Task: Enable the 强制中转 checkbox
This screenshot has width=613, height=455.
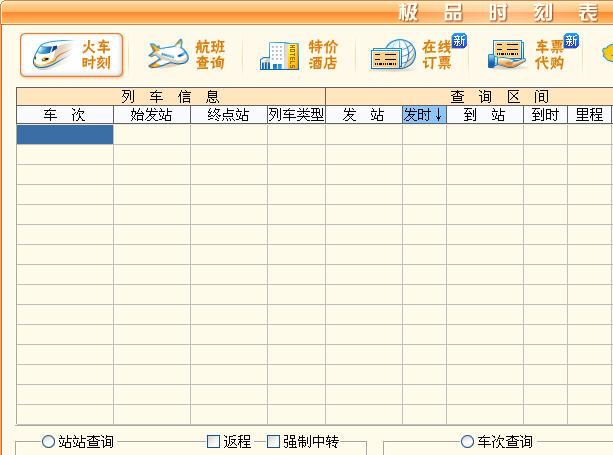Action: pyautogui.click(x=273, y=442)
